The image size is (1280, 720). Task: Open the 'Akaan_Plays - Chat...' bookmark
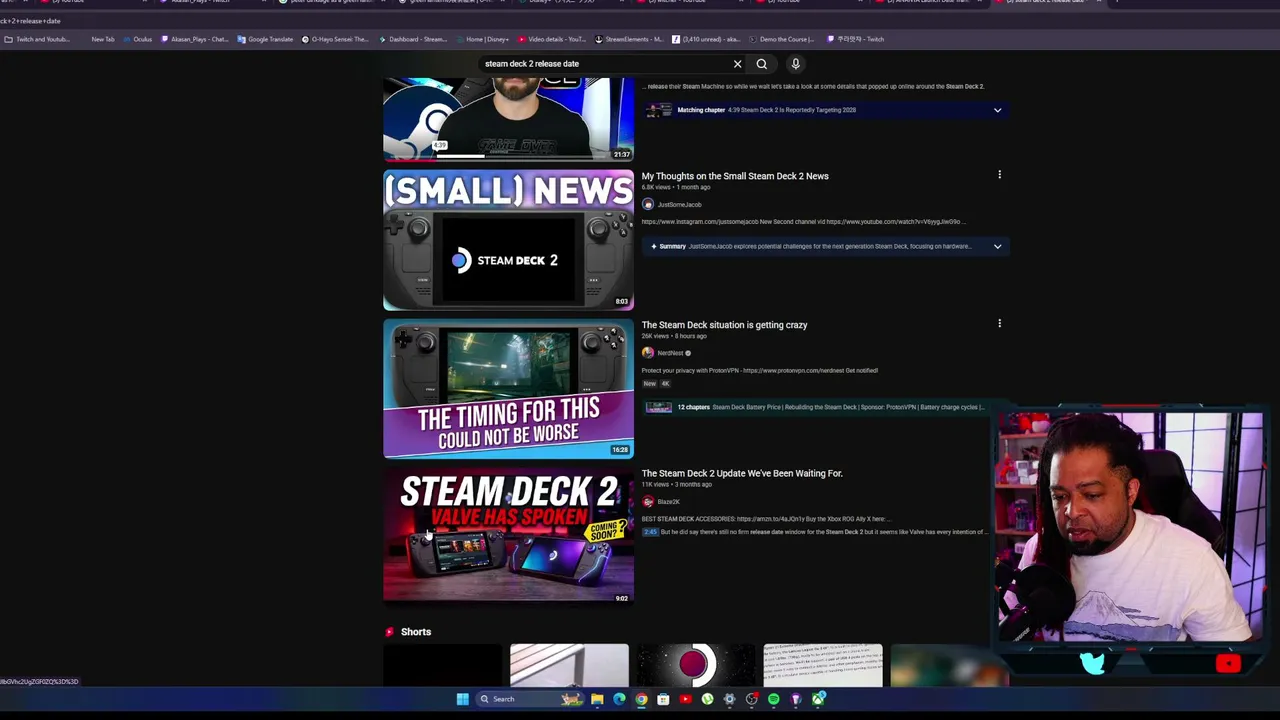coord(195,39)
